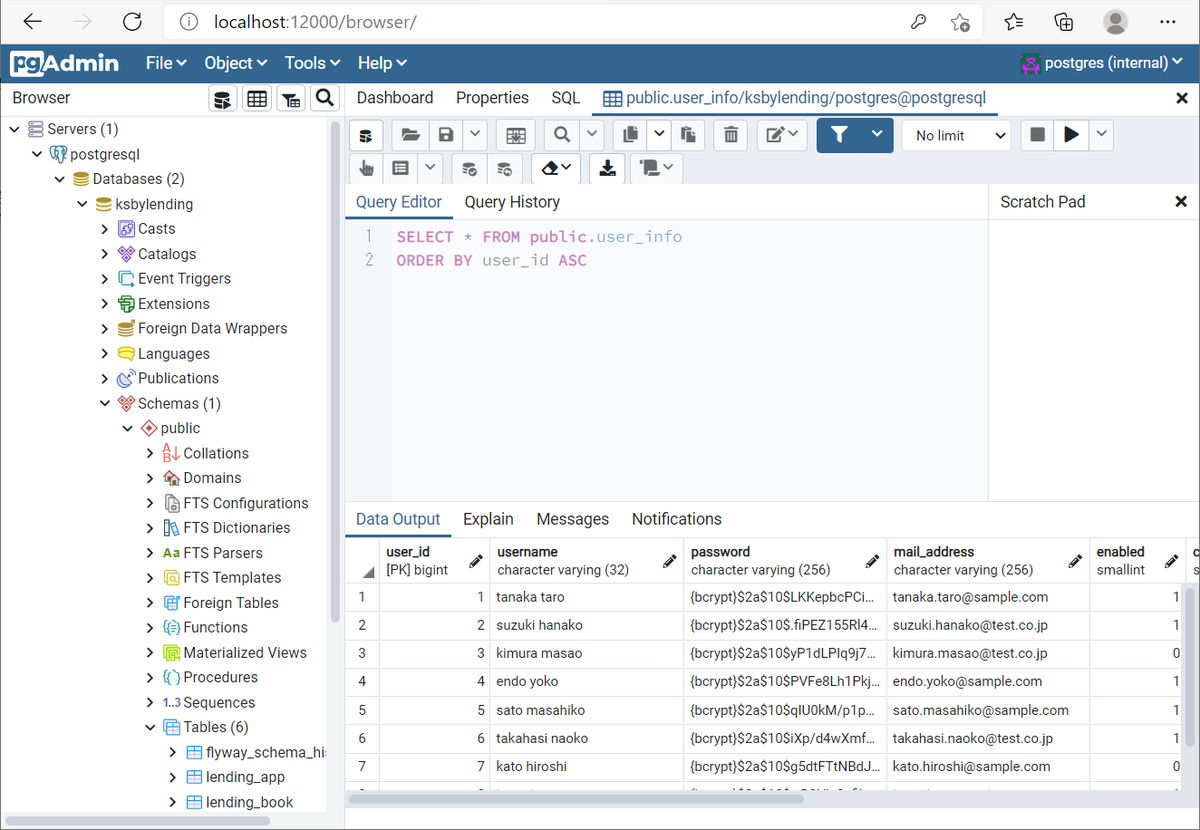Image resolution: width=1200 pixels, height=830 pixels.
Task: Switch to the Messages tab
Action: pyautogui.click(x=572, y=519)
